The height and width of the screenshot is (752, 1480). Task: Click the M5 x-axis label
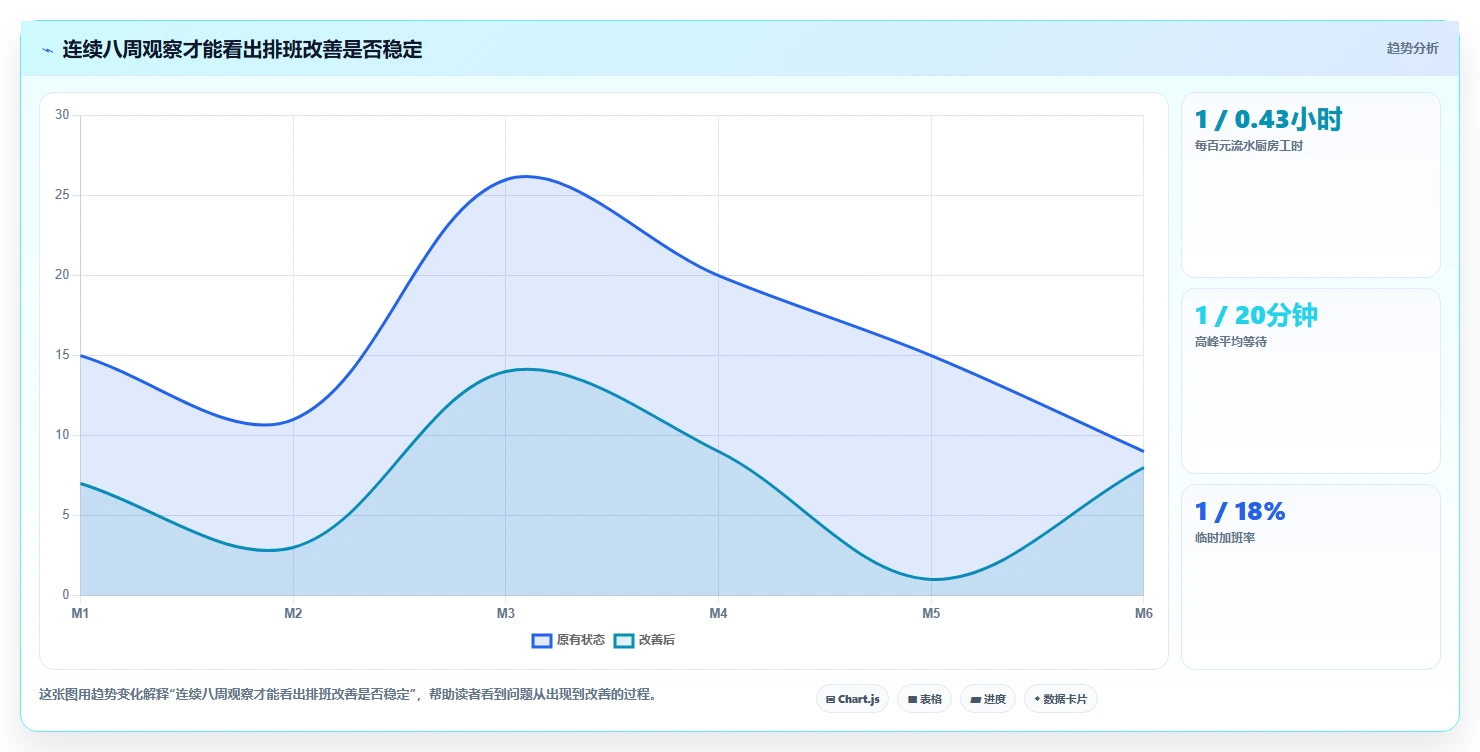(x=931, y=614)
